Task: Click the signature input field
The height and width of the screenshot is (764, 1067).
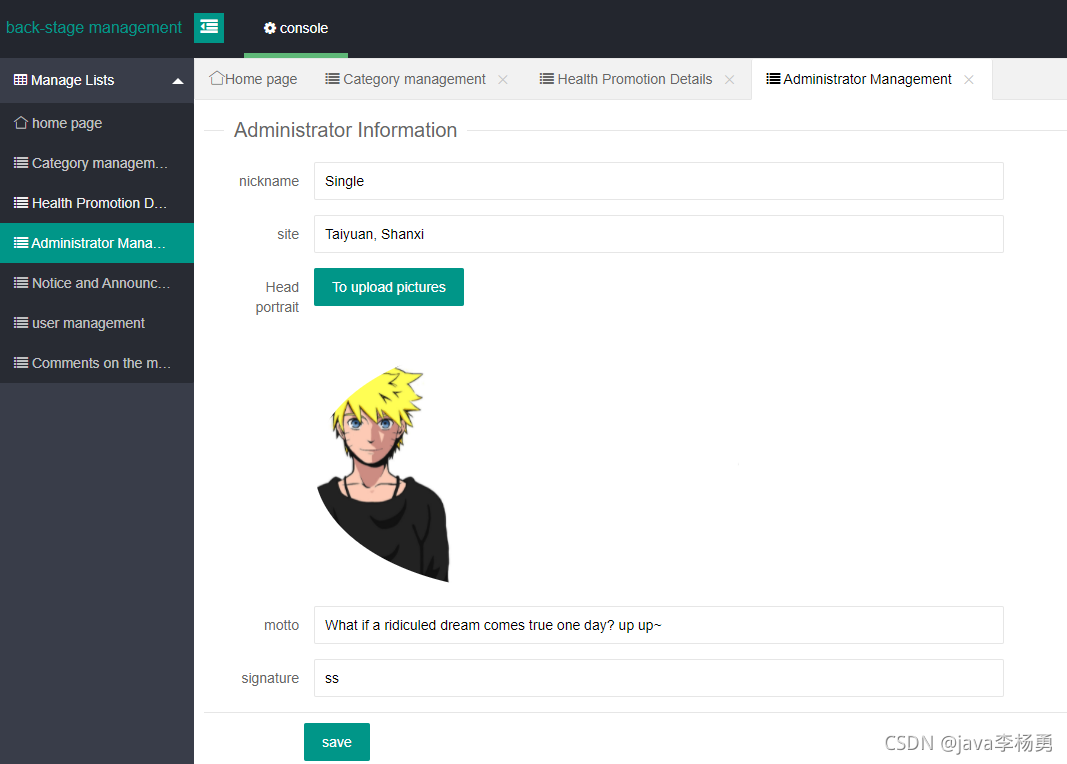Action: pyautogui.click(x=659, y=678)
